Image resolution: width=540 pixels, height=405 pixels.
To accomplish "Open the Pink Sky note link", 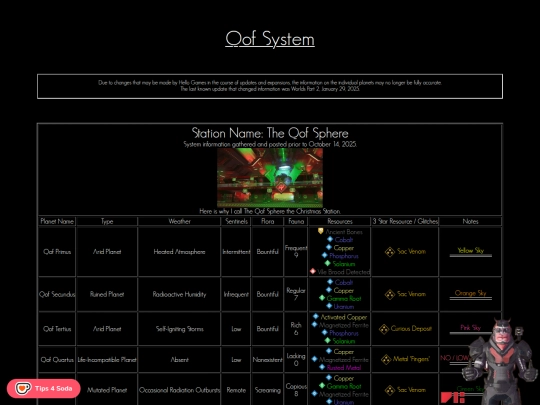I will click(x=470, y=328).
